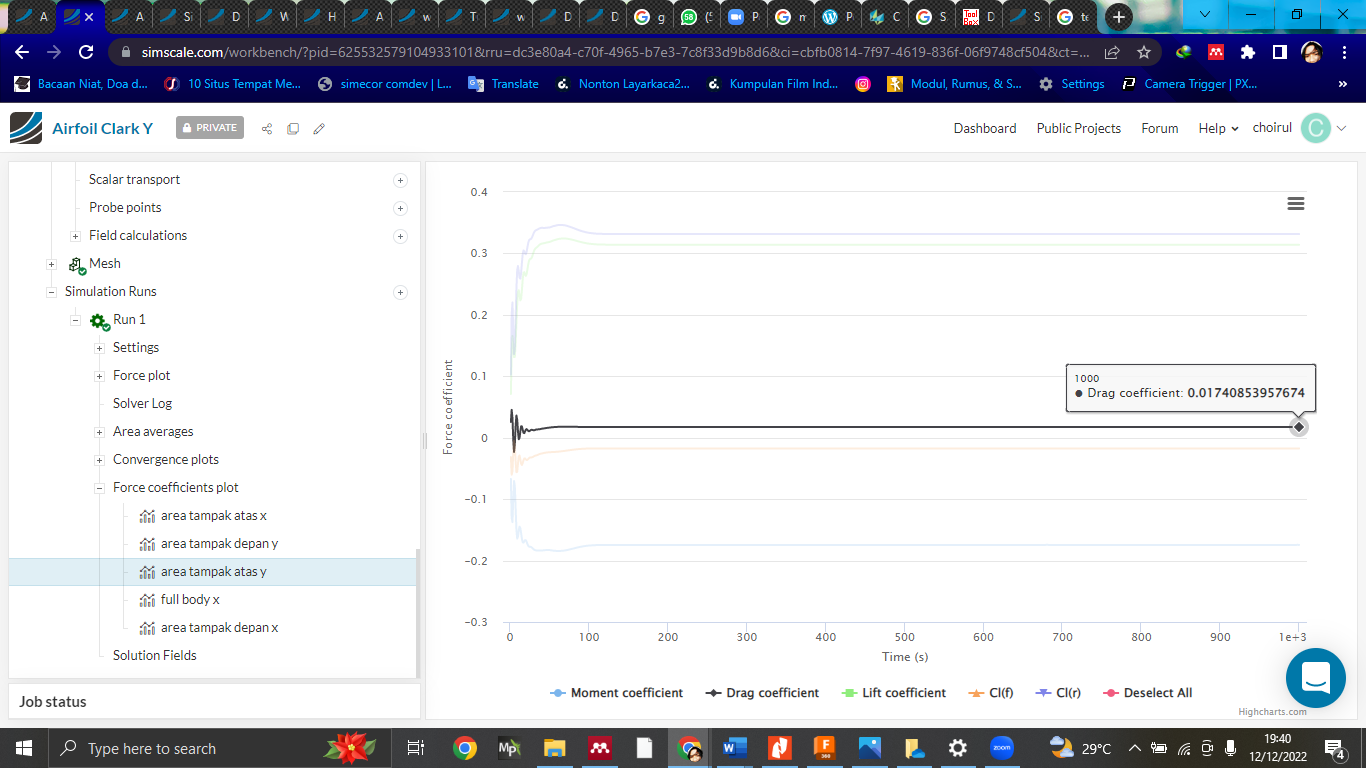Select the 'area tampak depan y' plot item
This screenshot has width=1366, height=768.
[217, 543]
